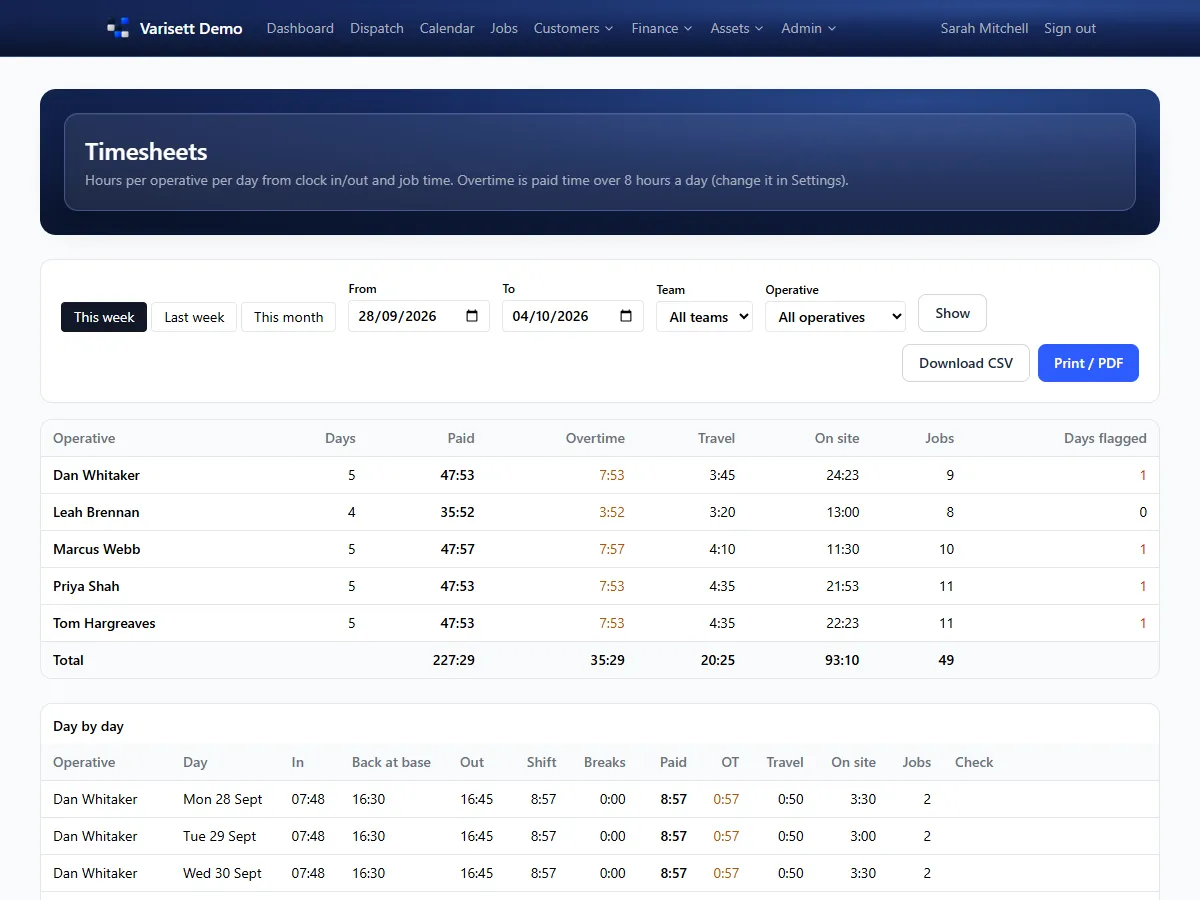This screenshot has height=900, width=1200.
Task: Click Leah Brennan's travel 3:20
Action: (x=722, y=512)
